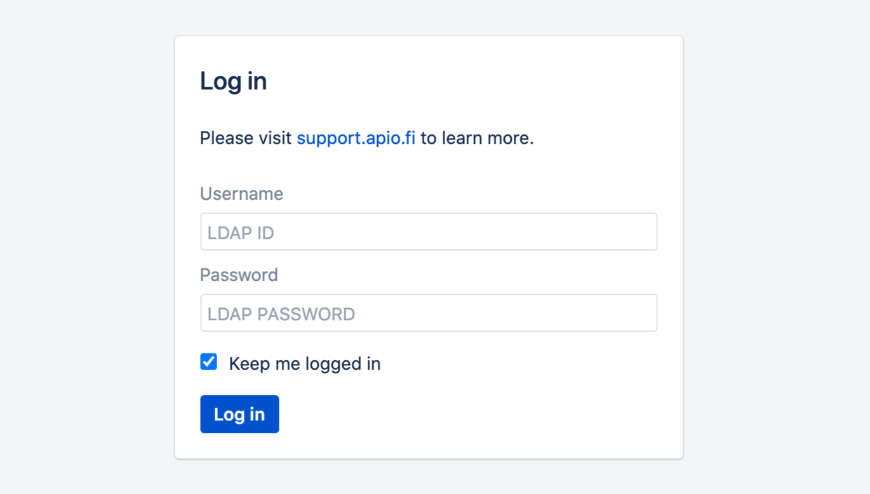Click the "to learn more." text
870x494 pixels.
[x=477, y=138]
